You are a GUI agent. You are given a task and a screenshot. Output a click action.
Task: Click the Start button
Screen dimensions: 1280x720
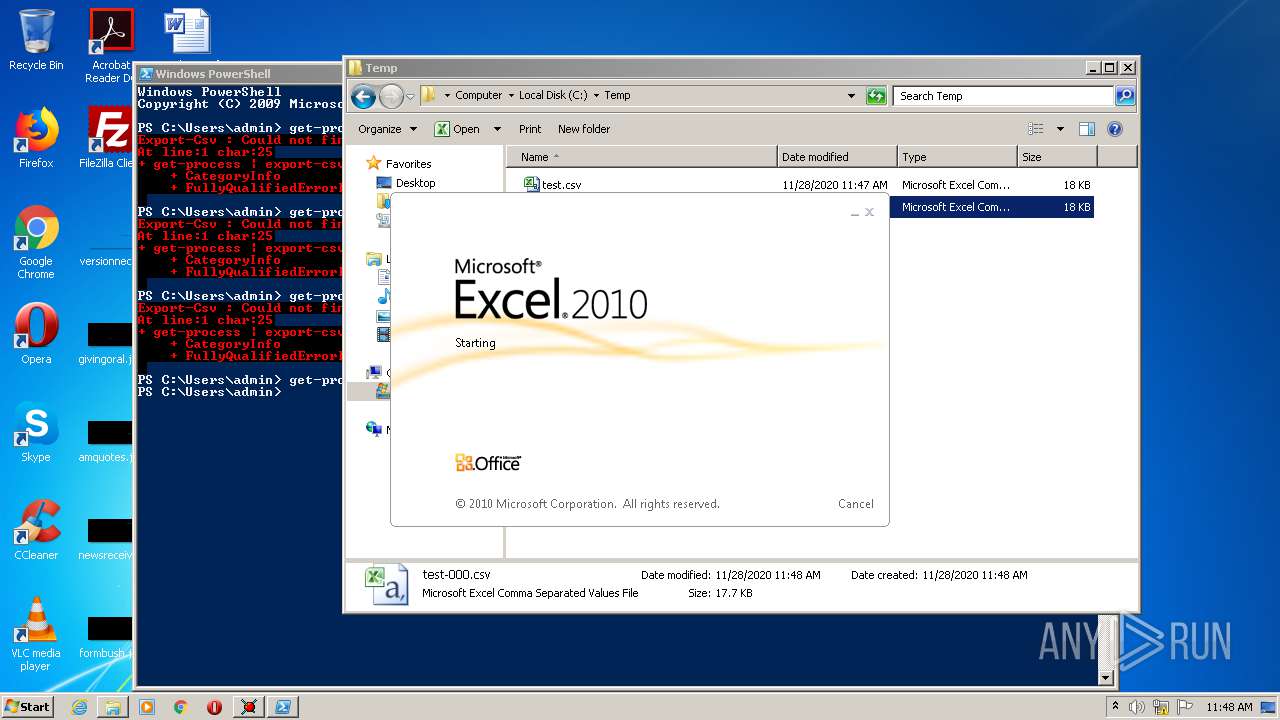(x=28, y=706)
